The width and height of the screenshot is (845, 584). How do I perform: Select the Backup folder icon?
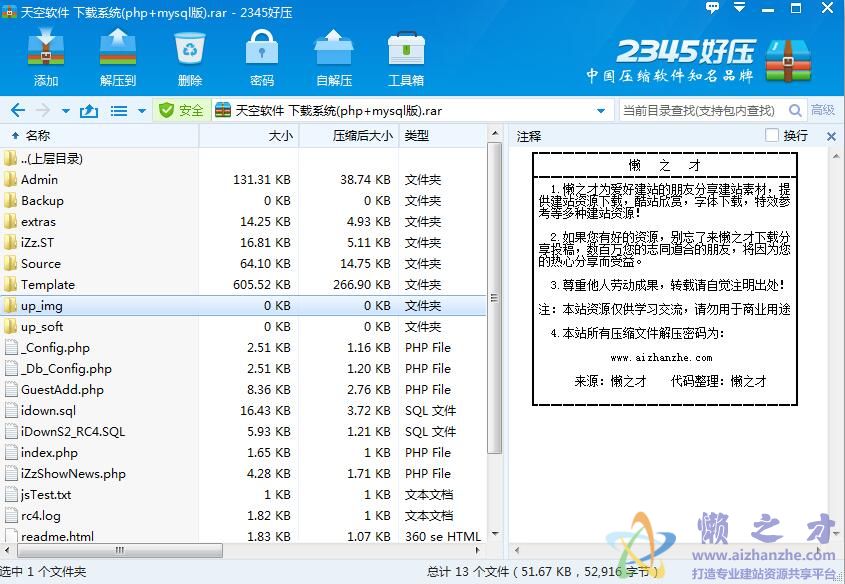click(x=10, y=200)
